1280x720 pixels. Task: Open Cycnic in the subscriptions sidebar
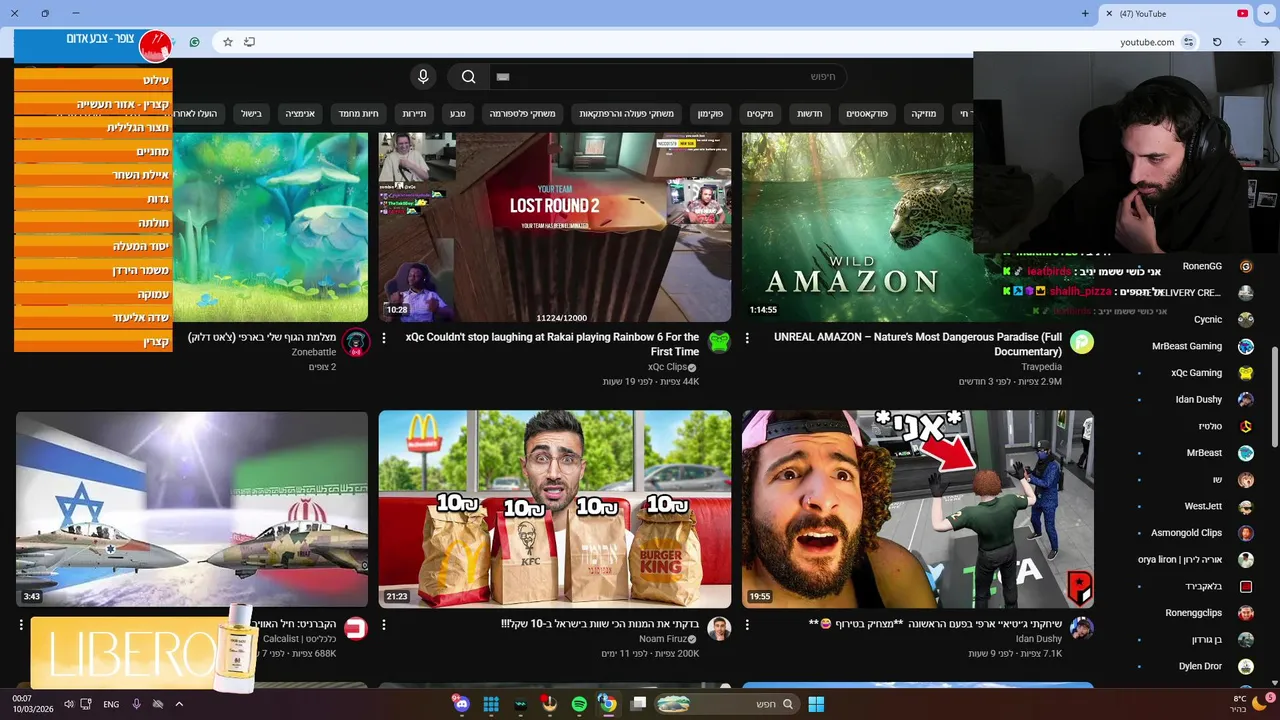point(1208,320)
